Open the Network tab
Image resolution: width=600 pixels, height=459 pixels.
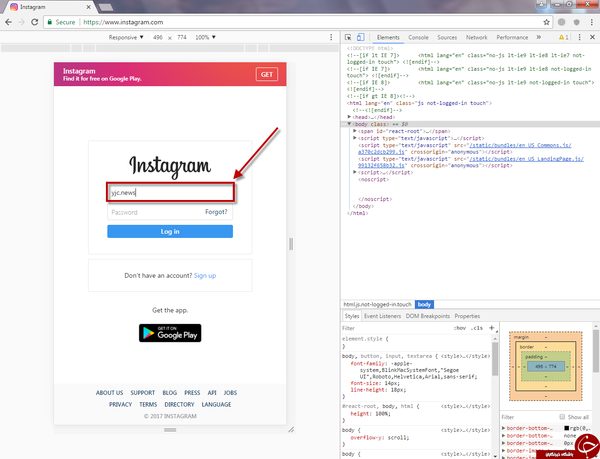(x=476, y=37)
